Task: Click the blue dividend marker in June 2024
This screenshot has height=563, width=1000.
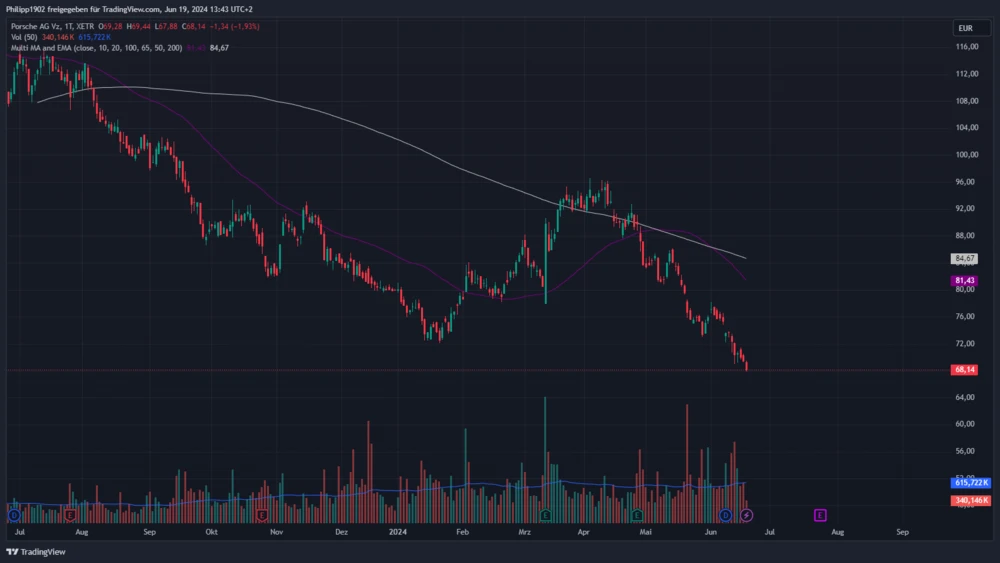Action: [x=726, y=515]
